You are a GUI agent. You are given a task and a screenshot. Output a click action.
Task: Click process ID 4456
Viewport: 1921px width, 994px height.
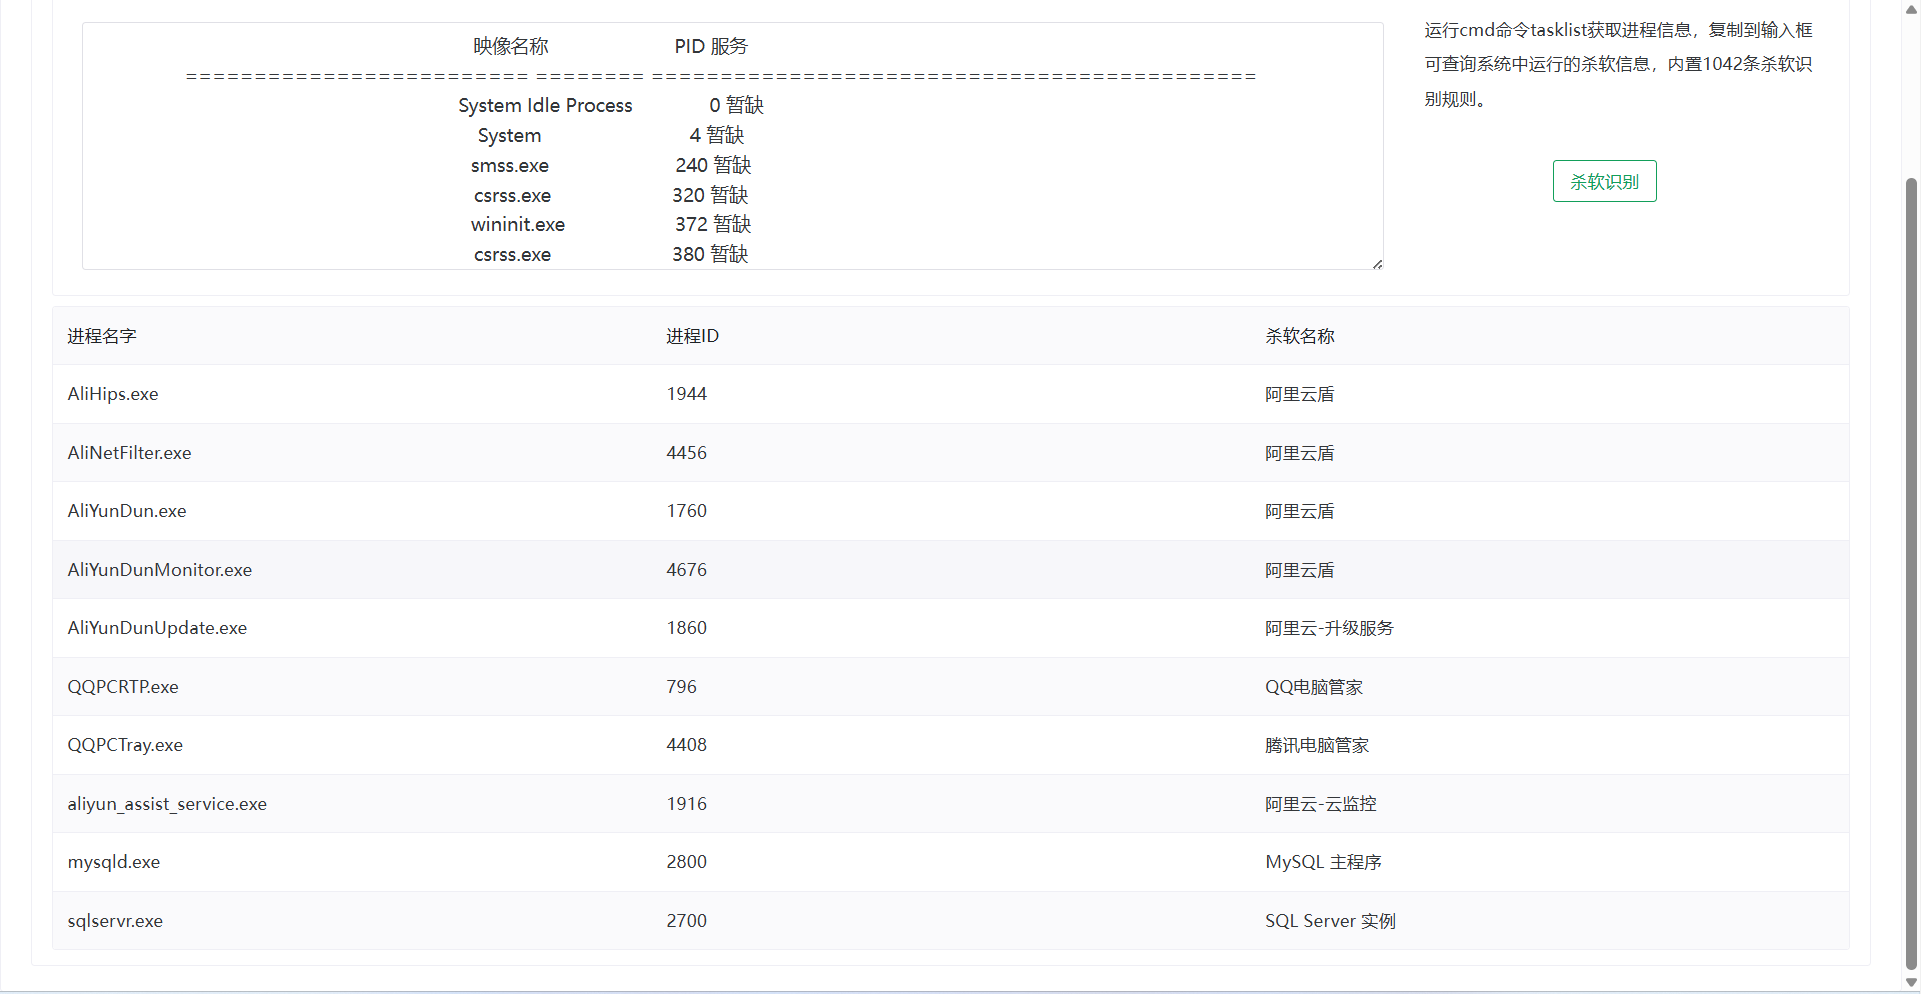point(687,453)
